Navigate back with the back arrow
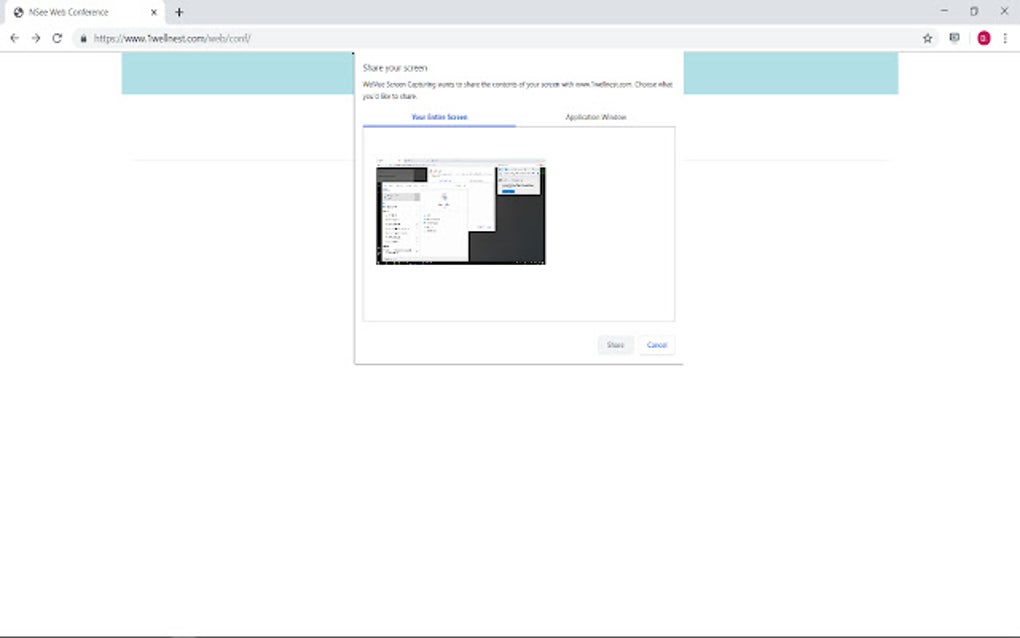Viewport: 1020px width, 638px height. click(13, 38)
